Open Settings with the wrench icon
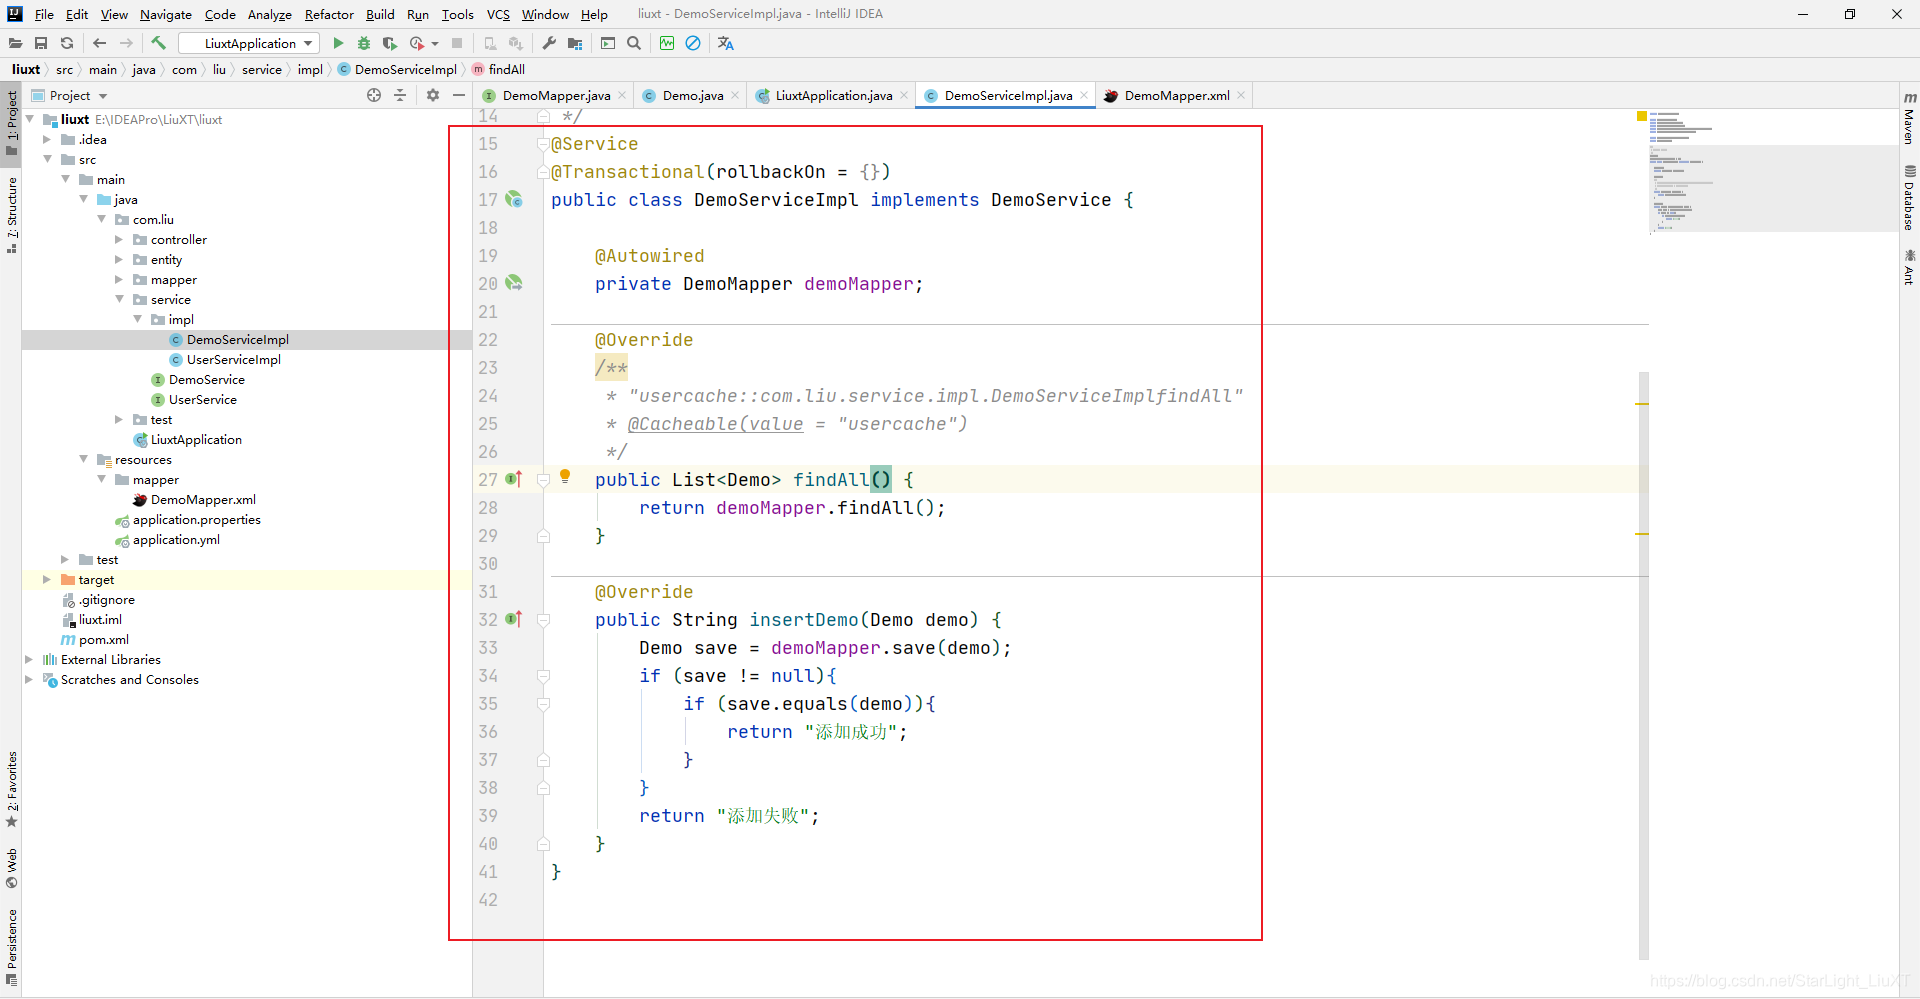 [549, 43]
